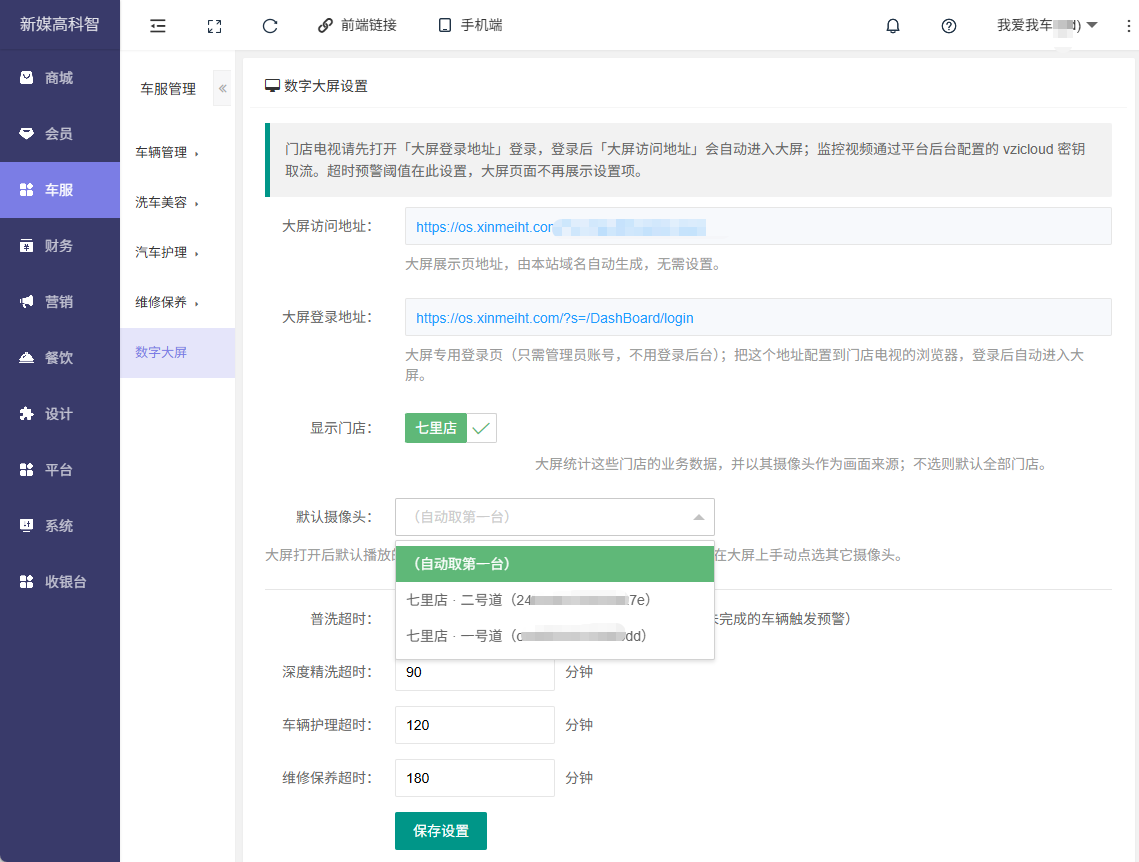Open 收银台 in the sidebar
This screenshot has height=862, width=1139.
(60, 582)
